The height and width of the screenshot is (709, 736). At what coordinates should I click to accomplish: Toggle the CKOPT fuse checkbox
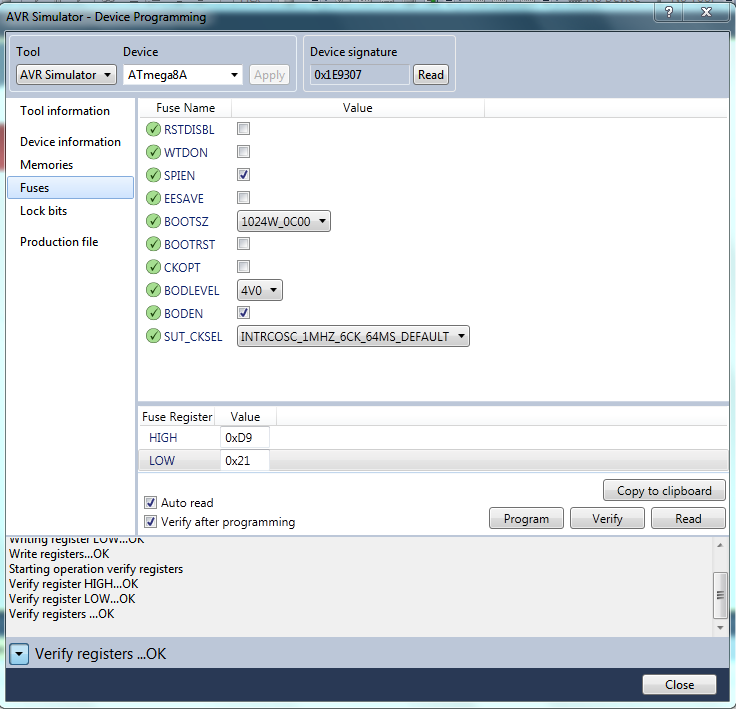(243, 267)
